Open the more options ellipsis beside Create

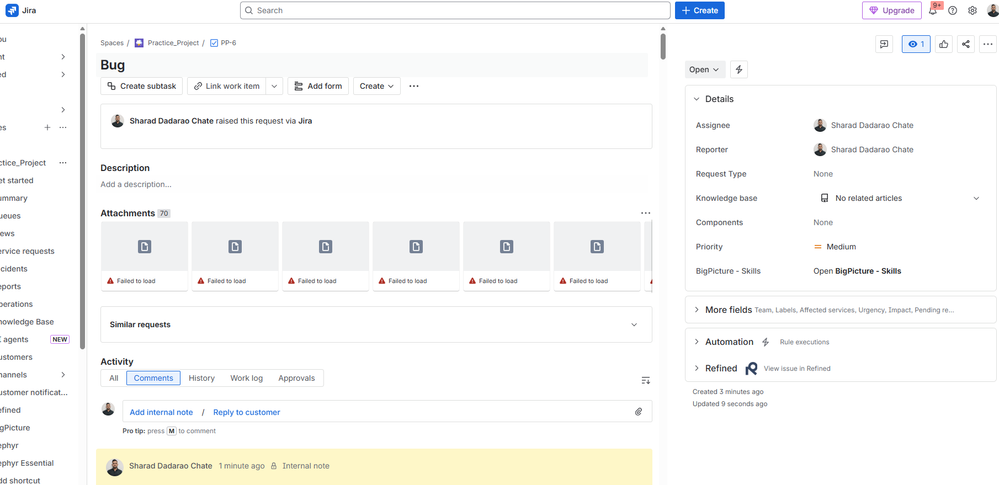click(x=414, y=86)
